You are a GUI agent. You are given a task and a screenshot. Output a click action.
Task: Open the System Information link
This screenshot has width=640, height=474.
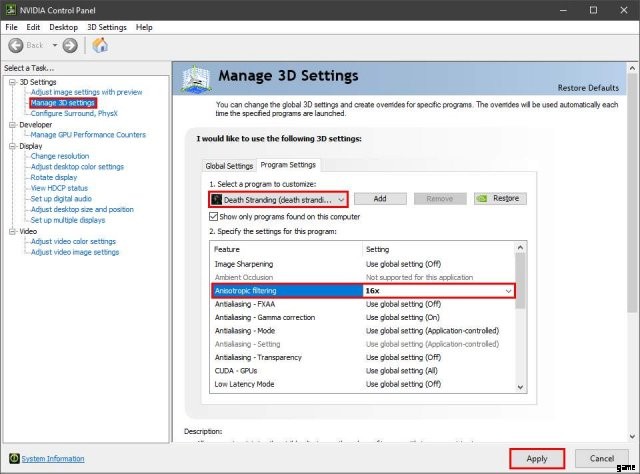(53, 458)
